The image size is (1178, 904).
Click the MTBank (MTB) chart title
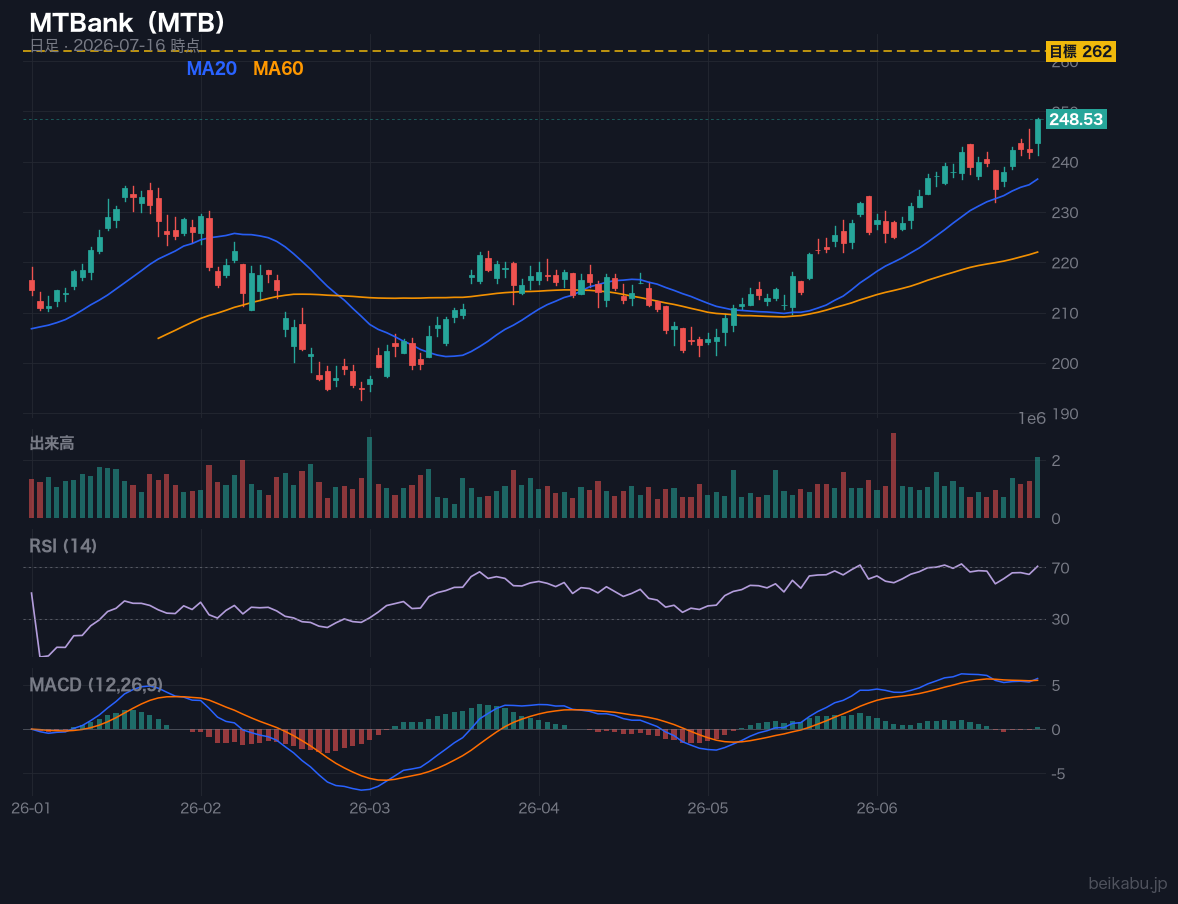tap(126, 23)
